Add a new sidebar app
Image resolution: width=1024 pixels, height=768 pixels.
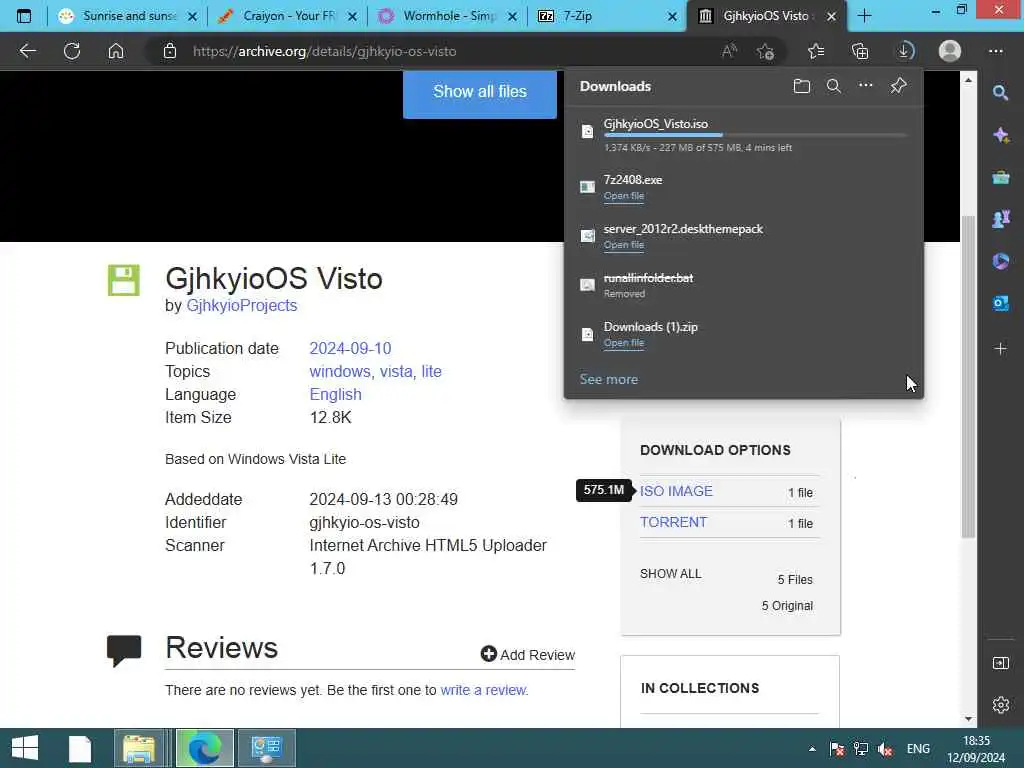(x=1000, y=349)
